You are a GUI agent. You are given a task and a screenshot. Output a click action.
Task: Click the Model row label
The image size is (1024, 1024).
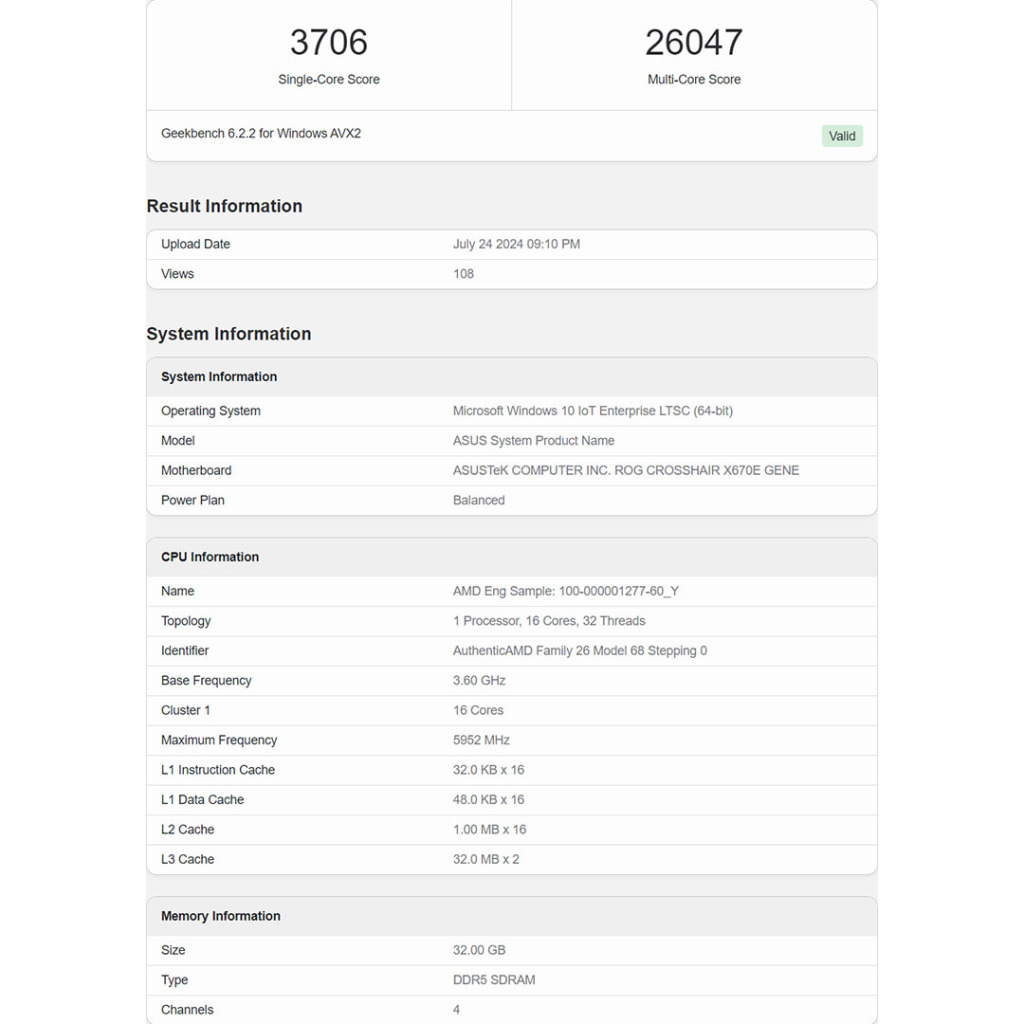(x=178, y=441)
